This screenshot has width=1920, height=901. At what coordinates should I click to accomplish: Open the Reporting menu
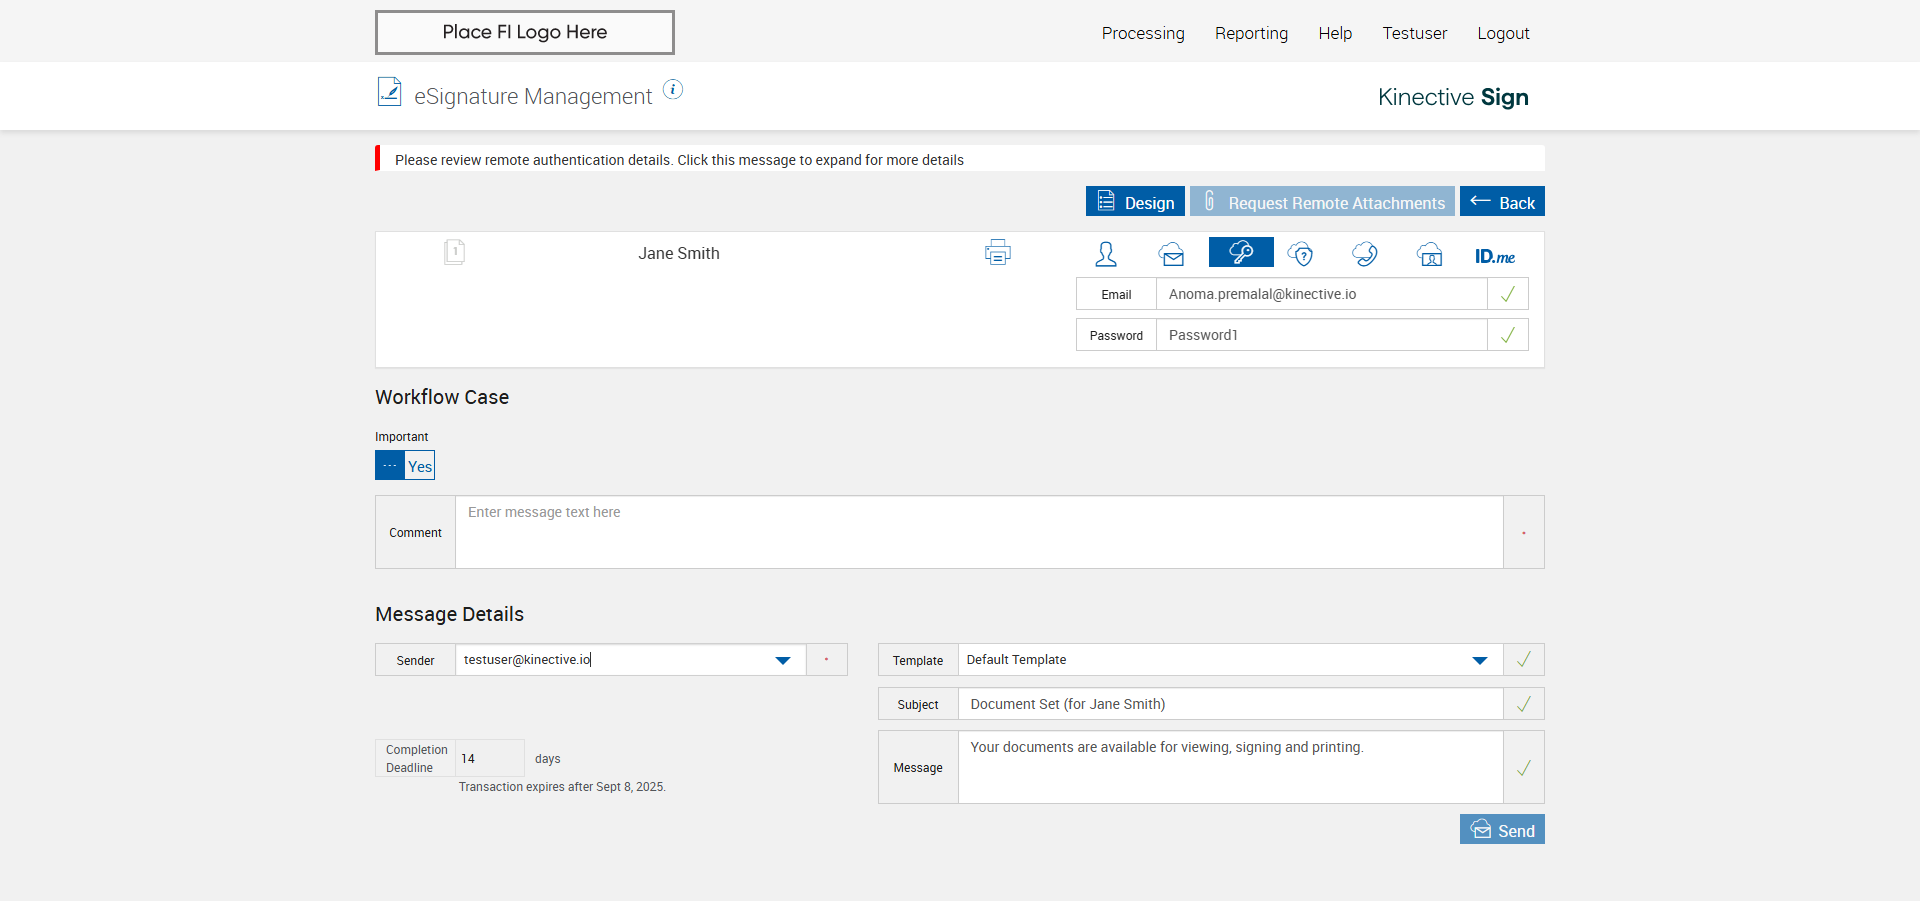click(1251, 33)
